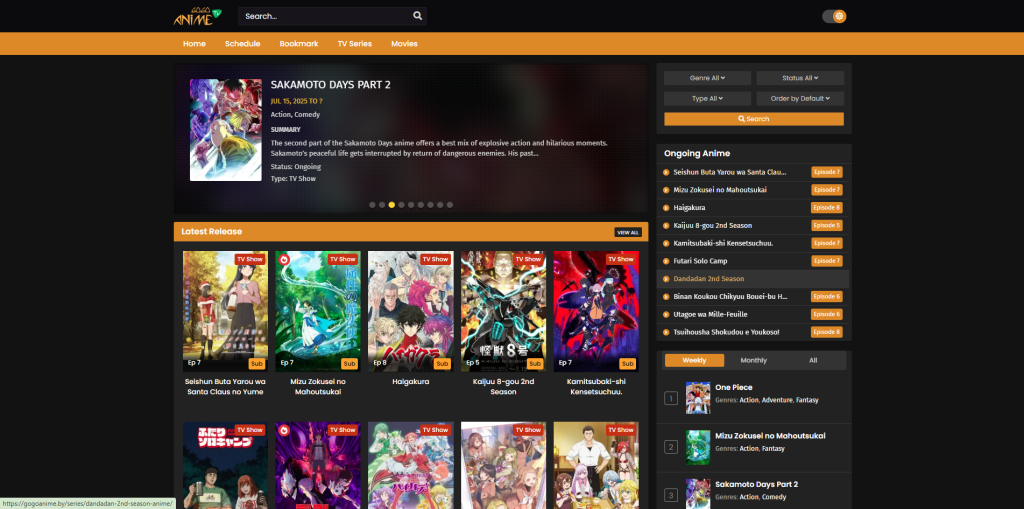This screenshot has height=509, width=1024.
Task: Open Kaijuu 8-gou 2nd Season in ongoing list
Action: (x=712, y=225)
